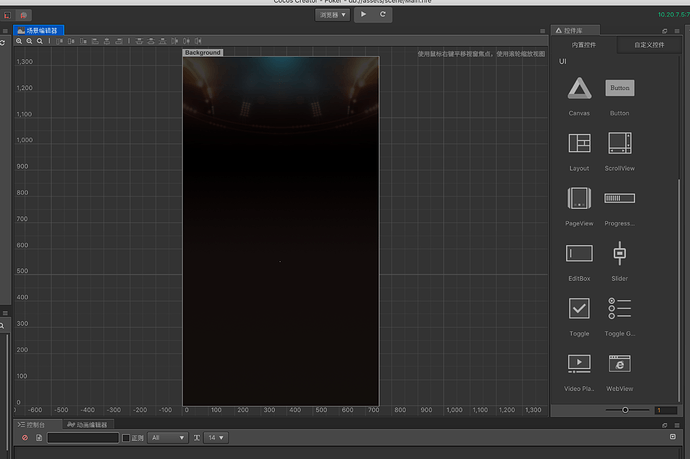
Task: Pick the ProgressBar widget icon
Action: (x=620, y=198)
